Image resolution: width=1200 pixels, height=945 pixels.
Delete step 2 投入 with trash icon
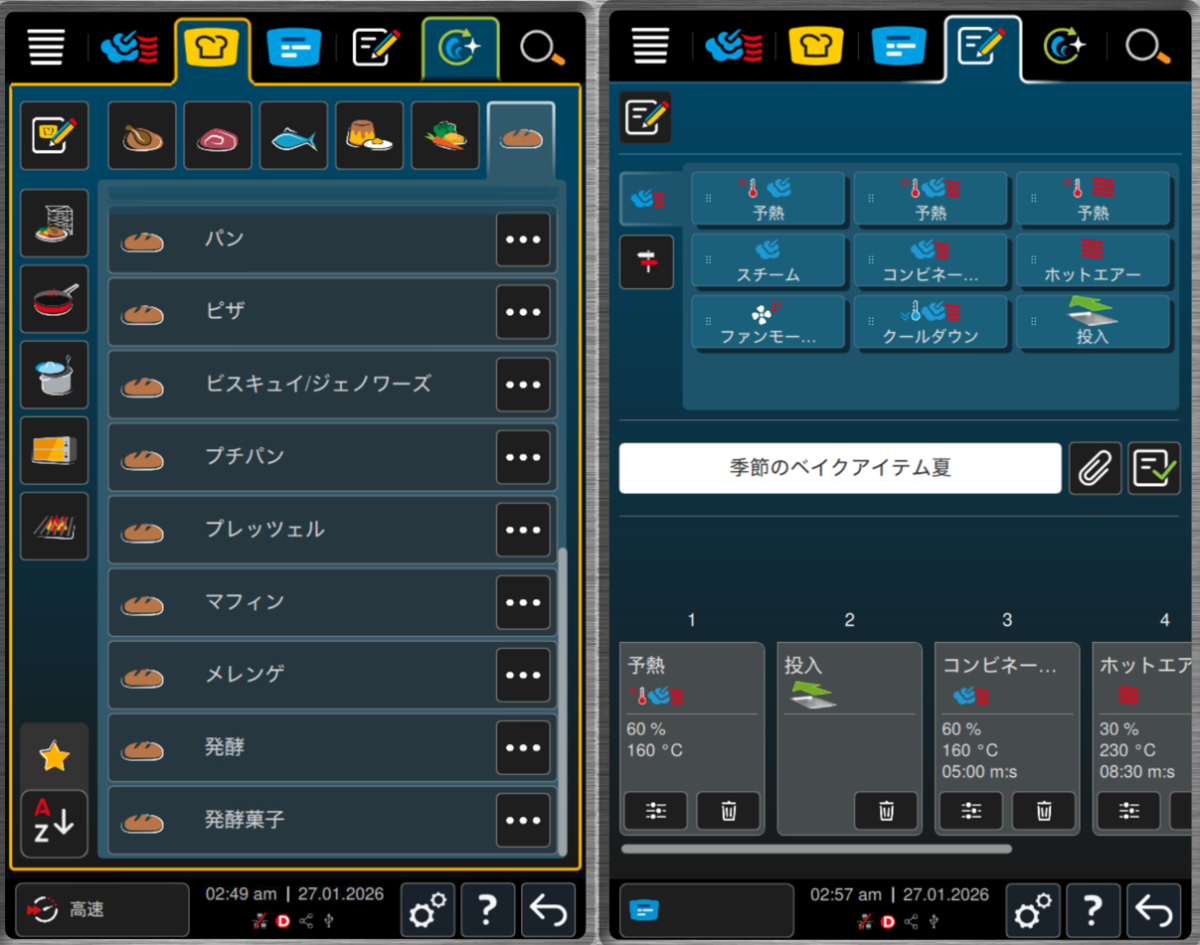click(885, 811)
